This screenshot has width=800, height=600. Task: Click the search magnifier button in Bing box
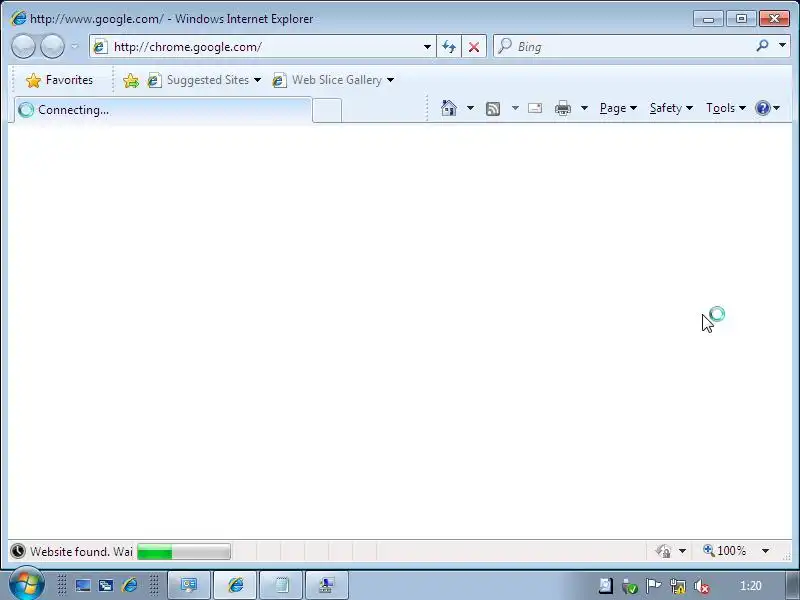(x=762, y=46)
